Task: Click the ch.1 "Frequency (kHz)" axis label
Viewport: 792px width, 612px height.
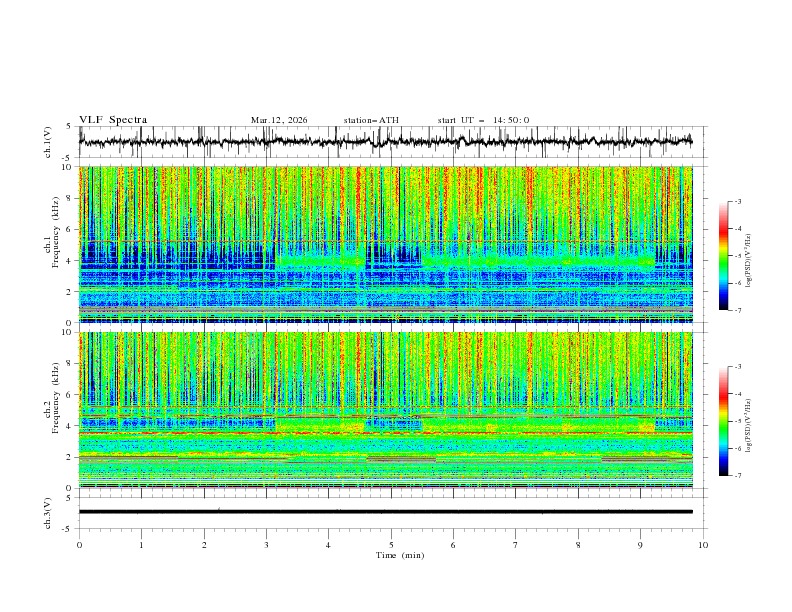Action: pyautogui.click(x=55, y=233)
